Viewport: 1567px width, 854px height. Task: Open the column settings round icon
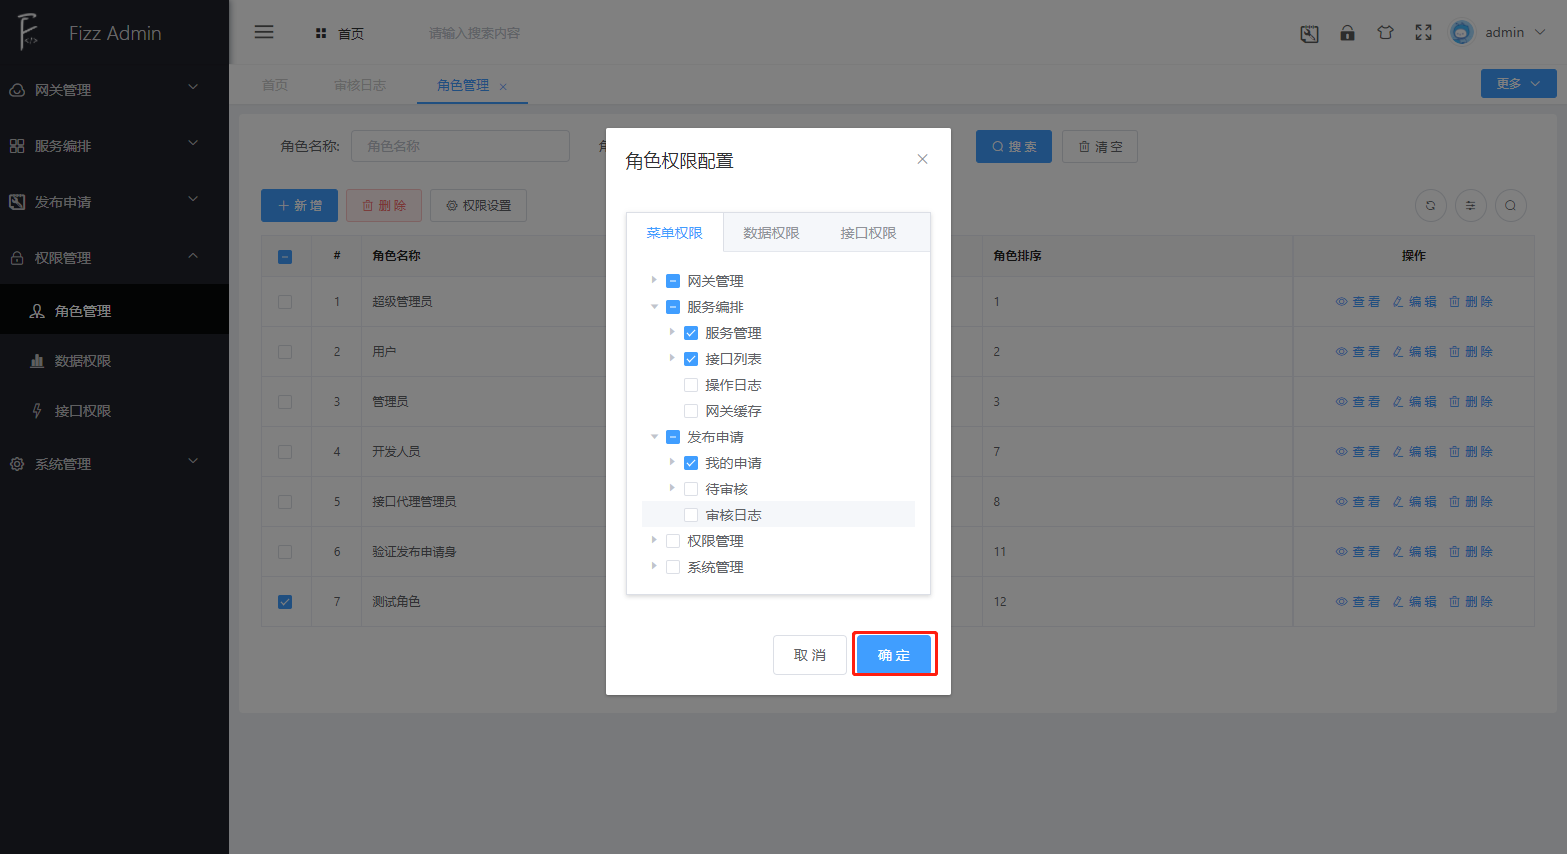coord(1470,206)
